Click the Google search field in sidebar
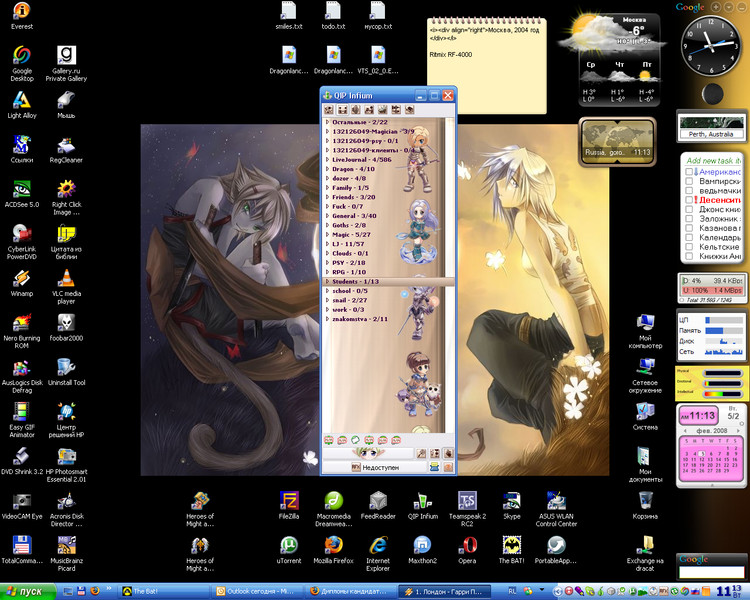This screenshot has height=600, width=750. 711,572
